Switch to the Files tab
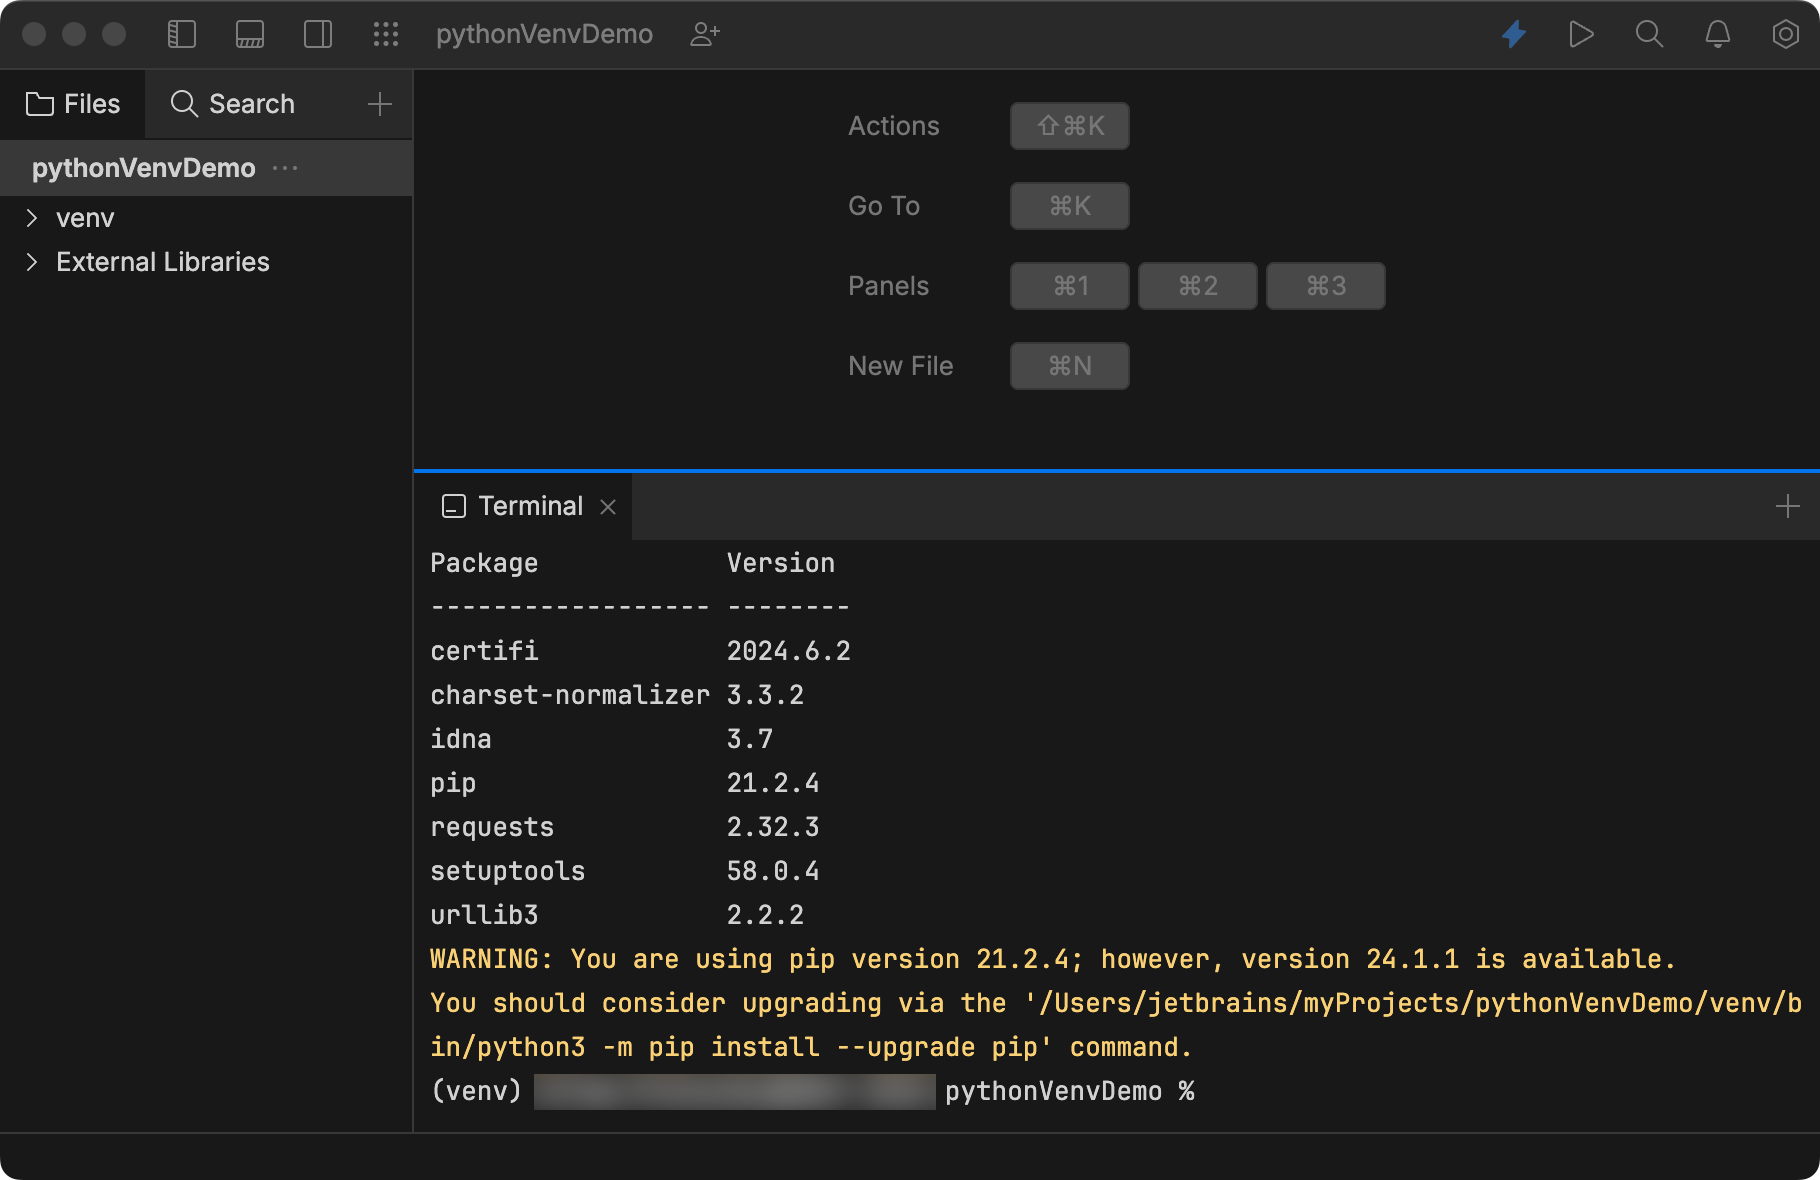Screen dimensions: 1820x1180 pyautogui.click(x=73, y=103)
